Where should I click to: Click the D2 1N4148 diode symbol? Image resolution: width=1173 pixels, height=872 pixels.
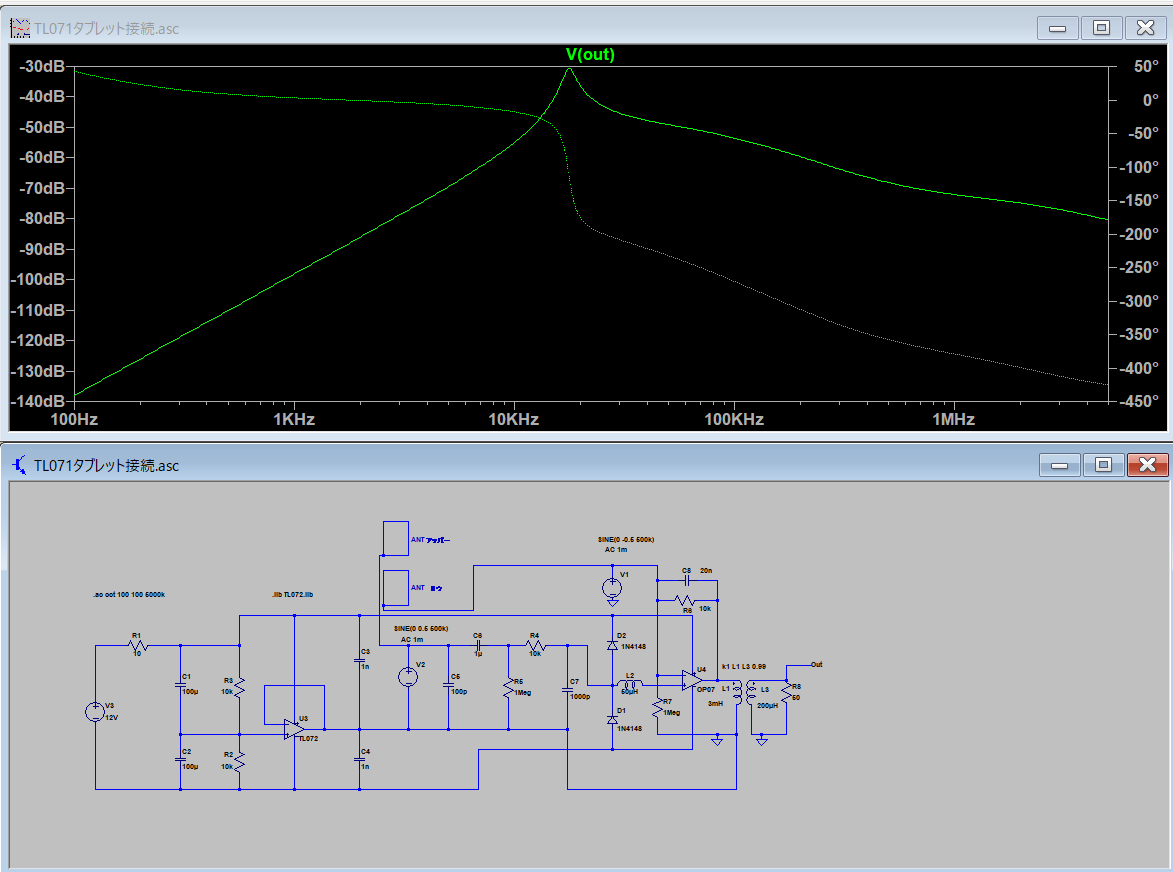(x=612, y=646)
